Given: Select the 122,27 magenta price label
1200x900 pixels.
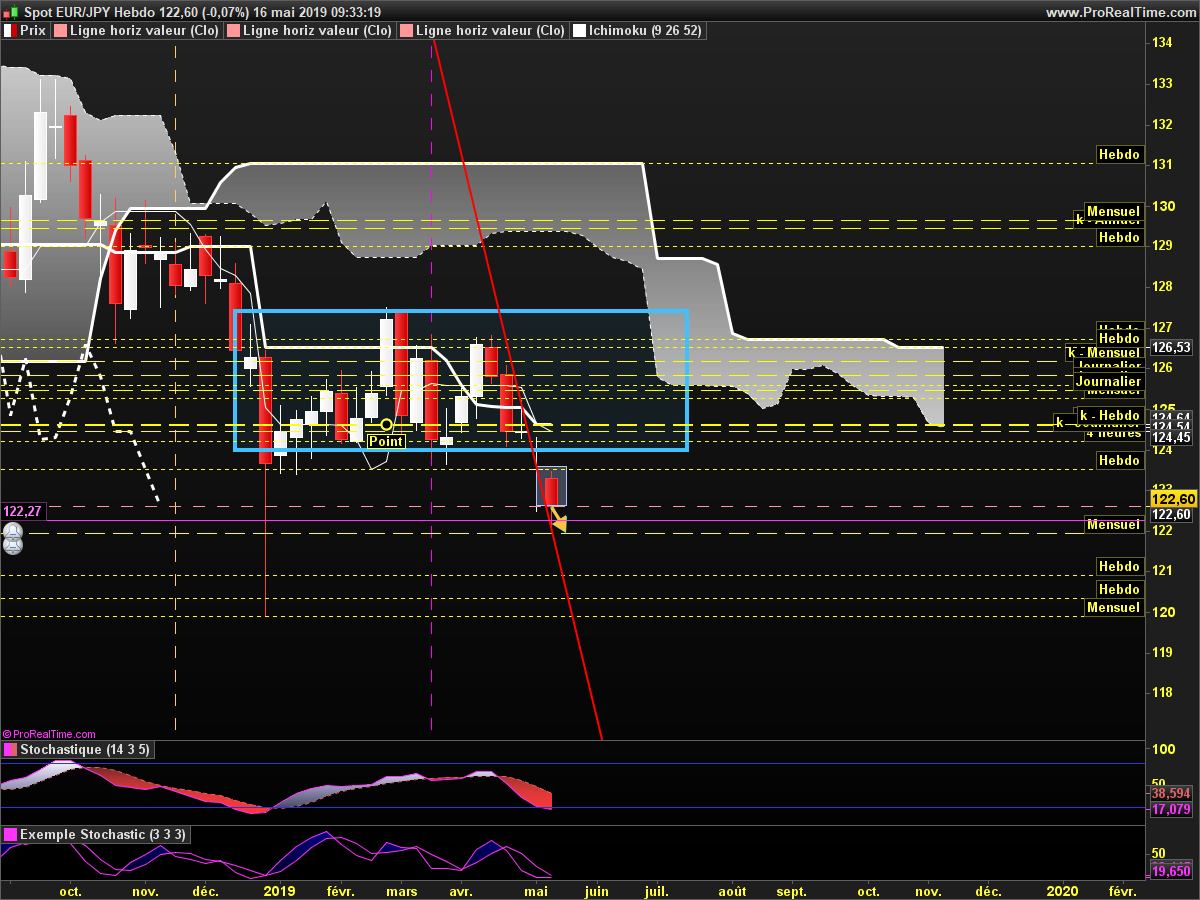Looking at the screenshot, I should (x=22, y=511).
